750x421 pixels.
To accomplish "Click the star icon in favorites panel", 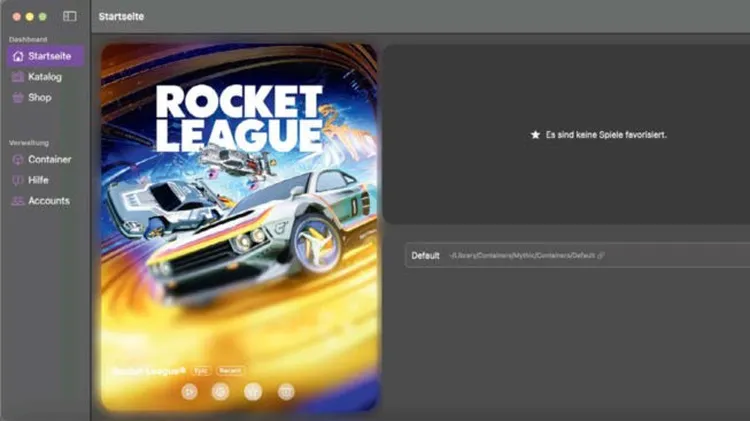I will tap(535, 135).
